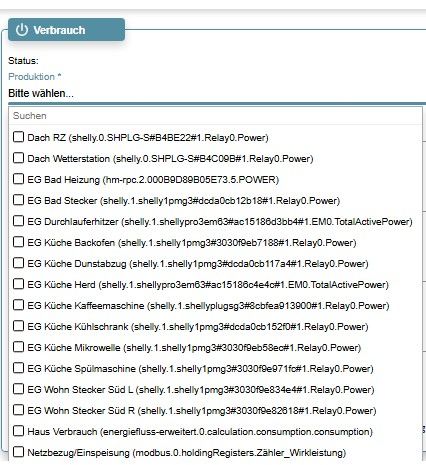Check the EG Küche Kühlschrank checkbox
This screenshot has width=426, height=465.
click(x=18, y=326)
